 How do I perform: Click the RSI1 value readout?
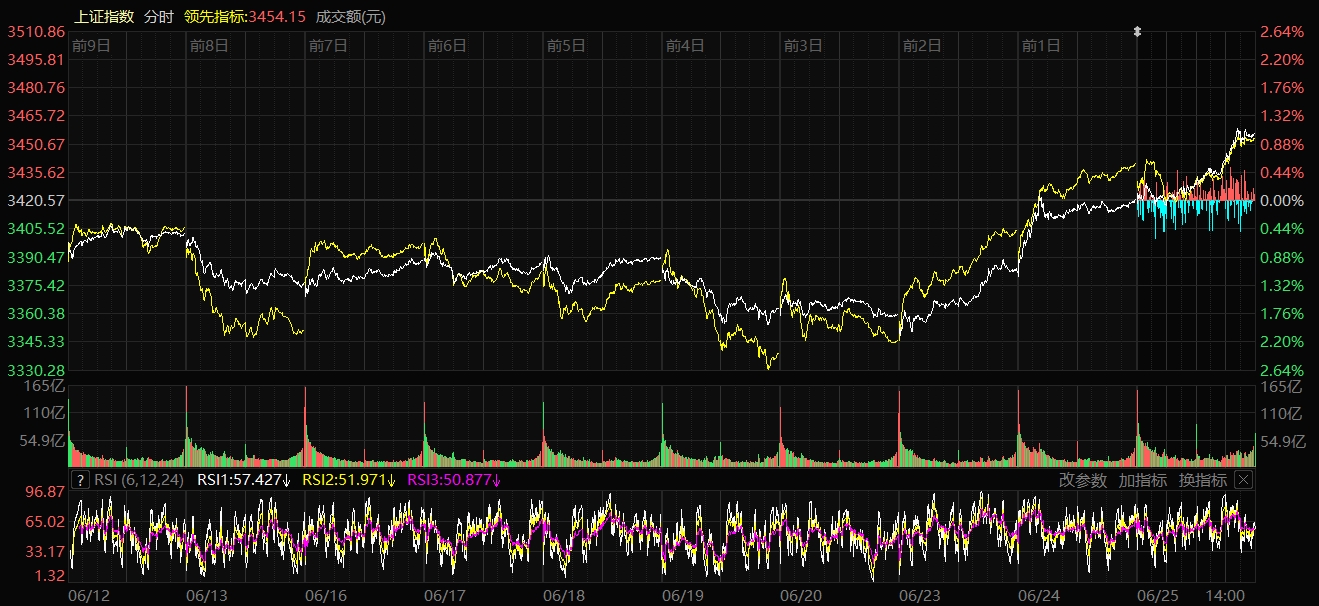244,480
